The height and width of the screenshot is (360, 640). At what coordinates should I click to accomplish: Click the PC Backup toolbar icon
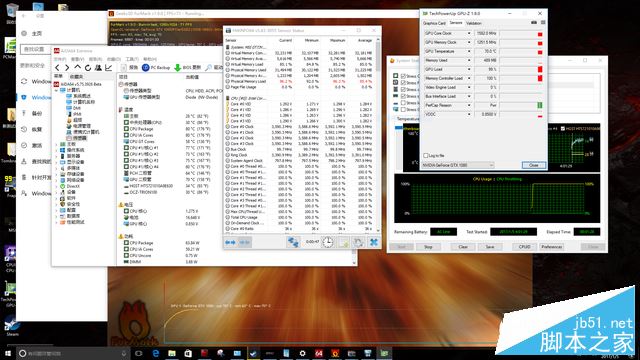coord(145,68)
